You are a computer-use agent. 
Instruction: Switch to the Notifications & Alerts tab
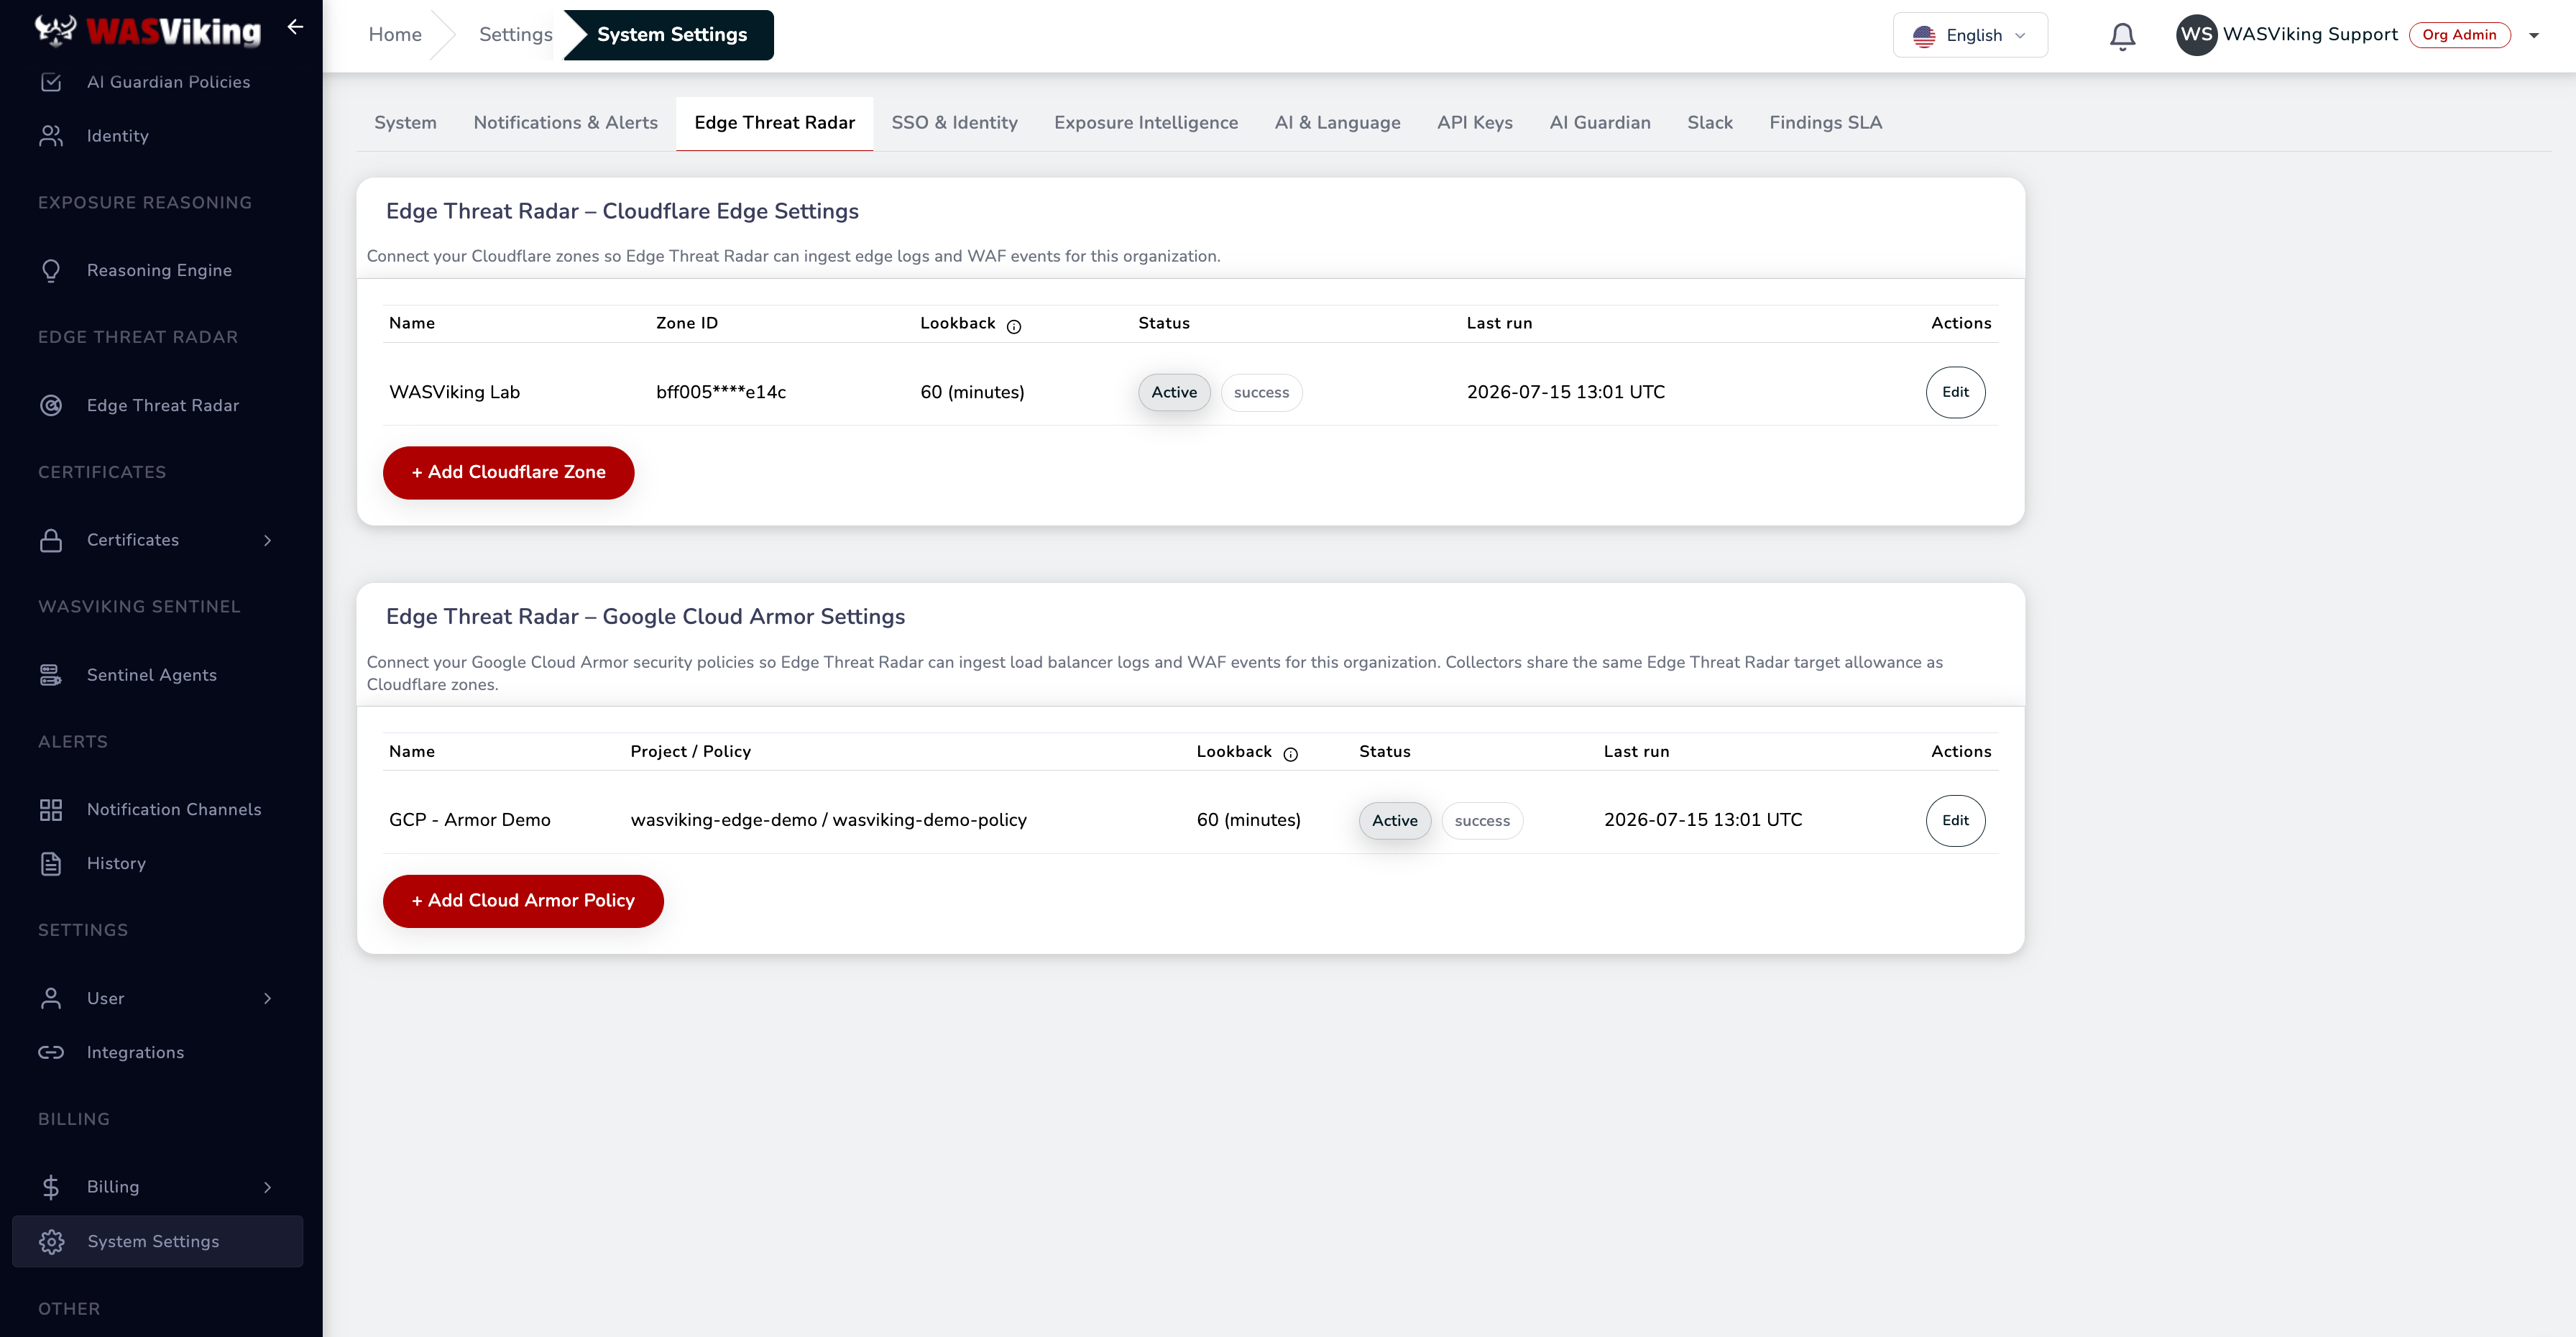(x=565, y=122)
